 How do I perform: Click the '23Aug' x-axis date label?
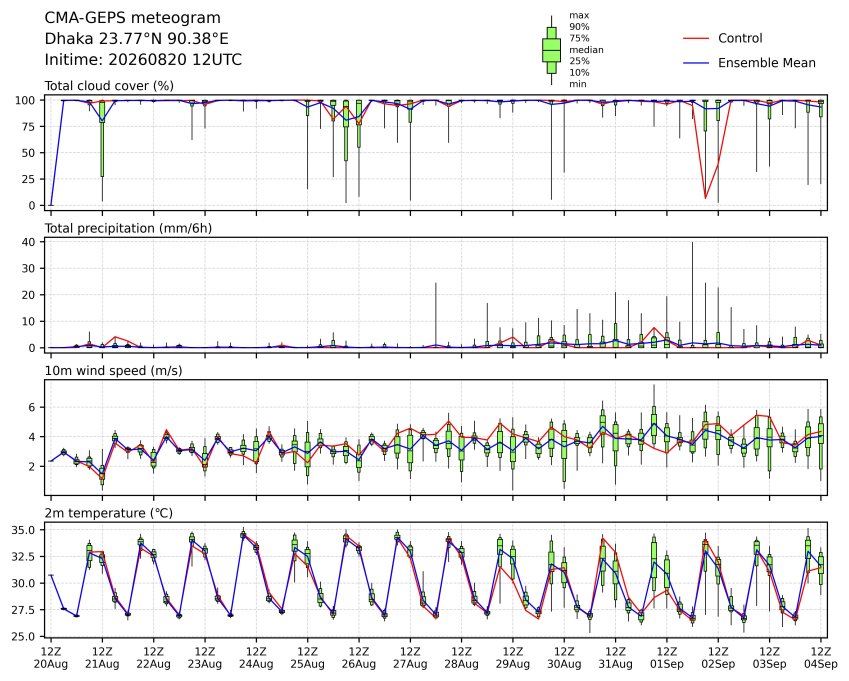click(x=205, y=664)
